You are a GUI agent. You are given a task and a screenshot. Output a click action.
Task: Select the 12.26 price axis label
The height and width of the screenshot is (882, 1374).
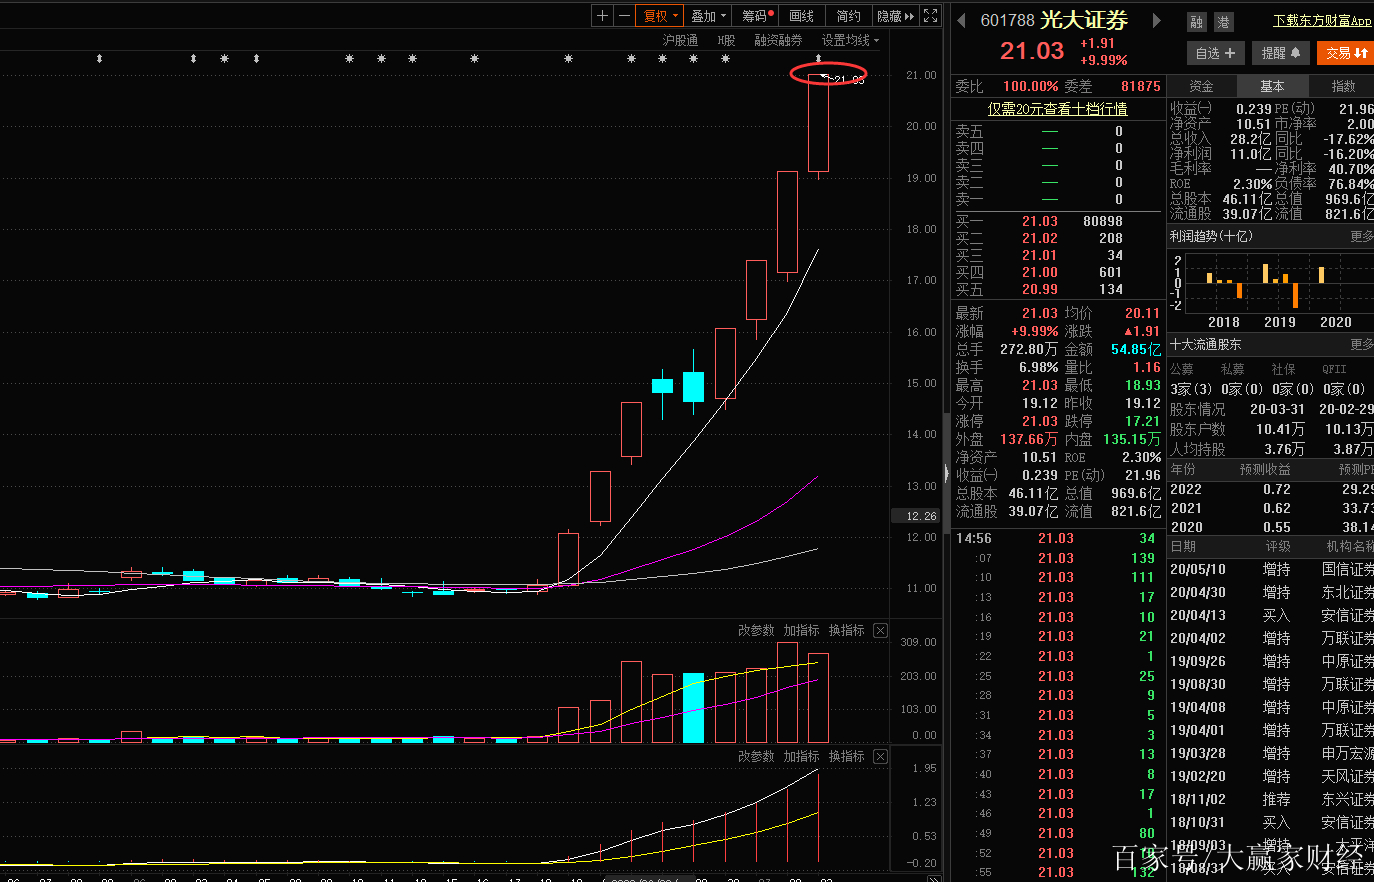(916, 516)
